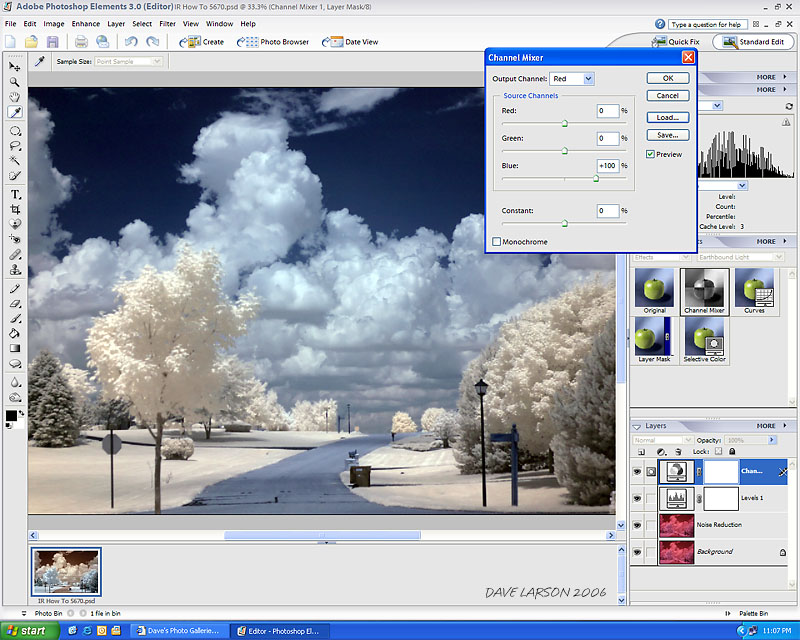Select the Red Eye Removal tool

point(15,239)
